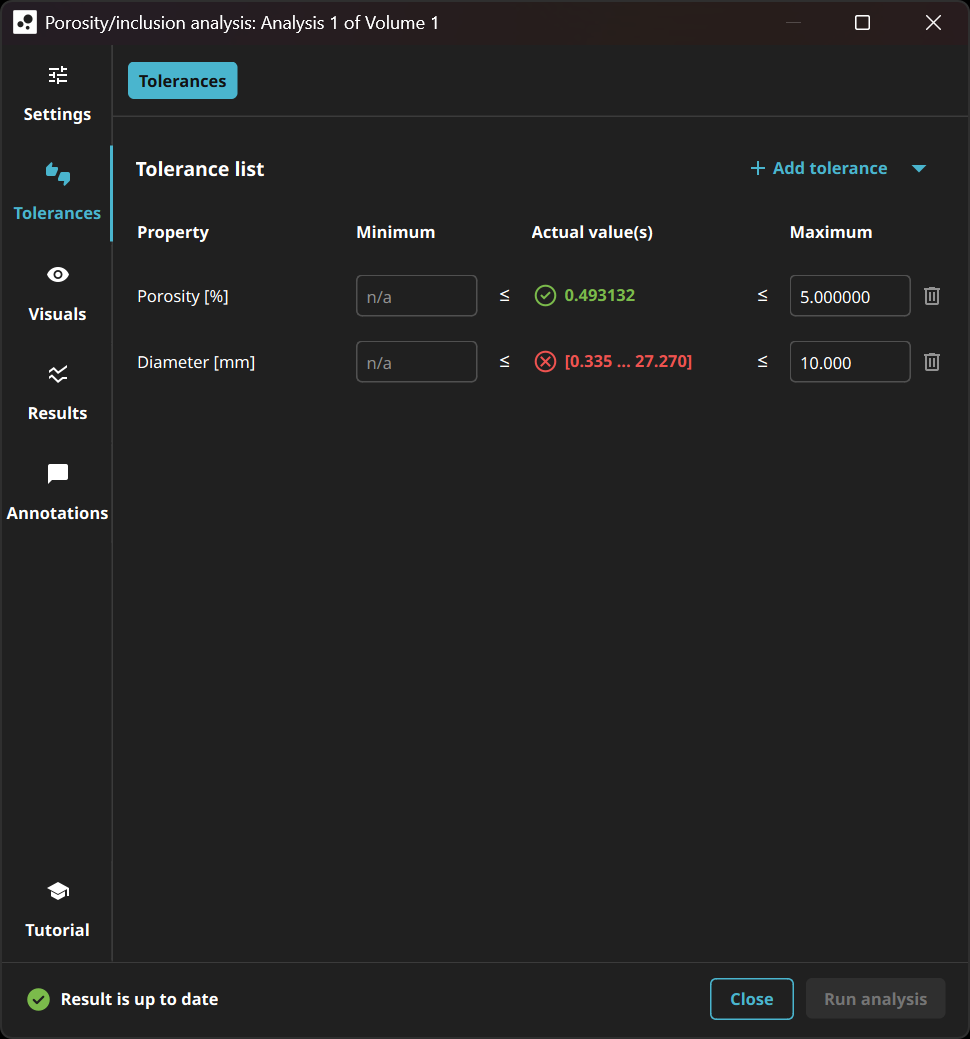The width and height of the screenshot is (970, 1039).
Task: Click red failed icon for Diameter value
Action: [545, 362]
